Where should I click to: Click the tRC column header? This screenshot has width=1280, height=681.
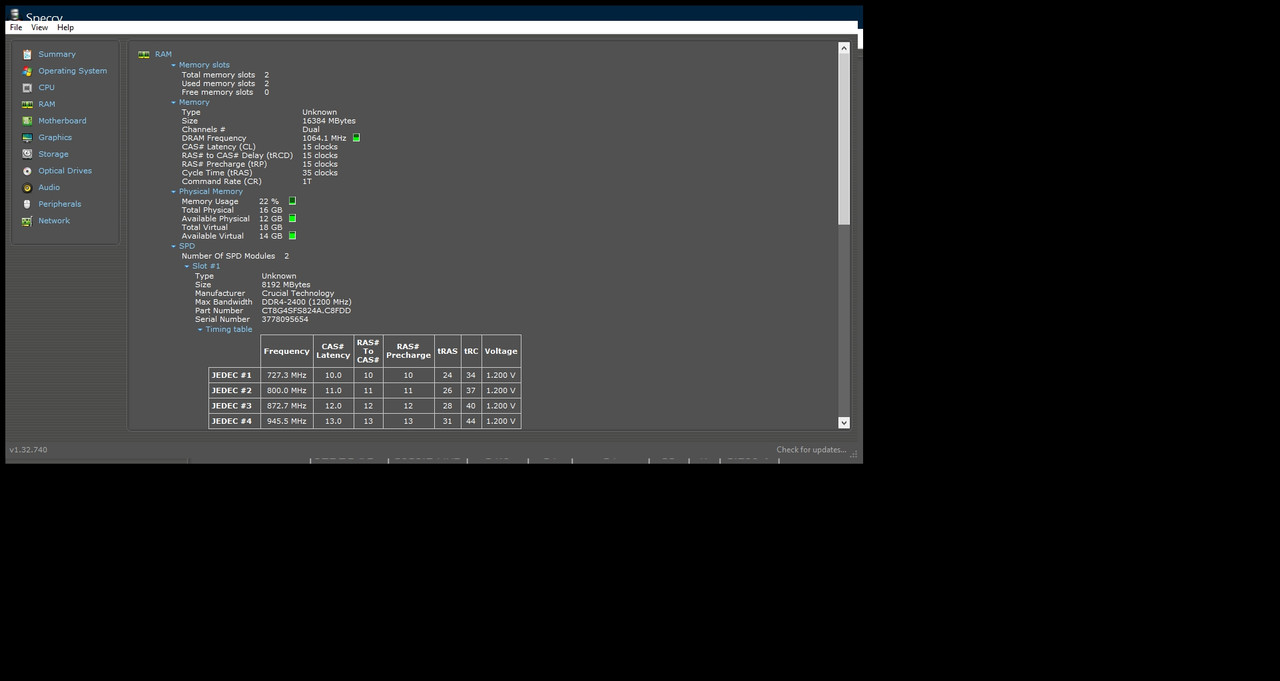471,351
